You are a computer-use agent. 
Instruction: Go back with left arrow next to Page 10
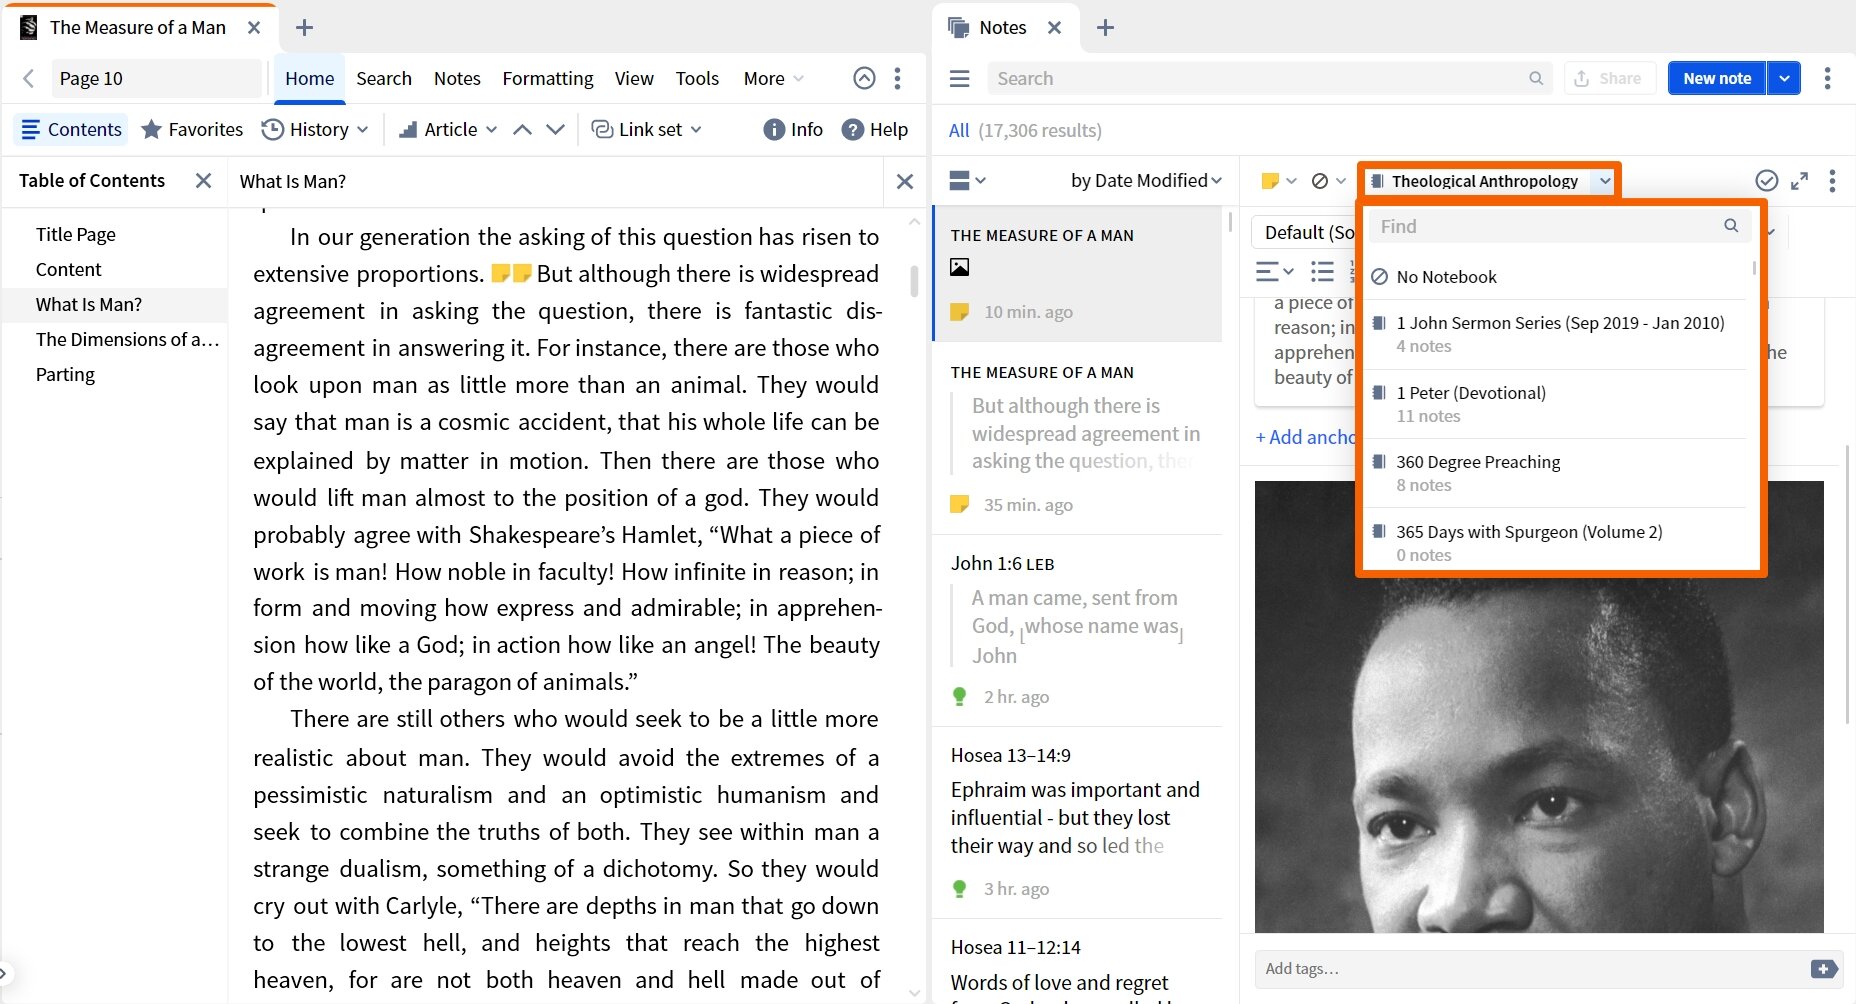point(28,78)
